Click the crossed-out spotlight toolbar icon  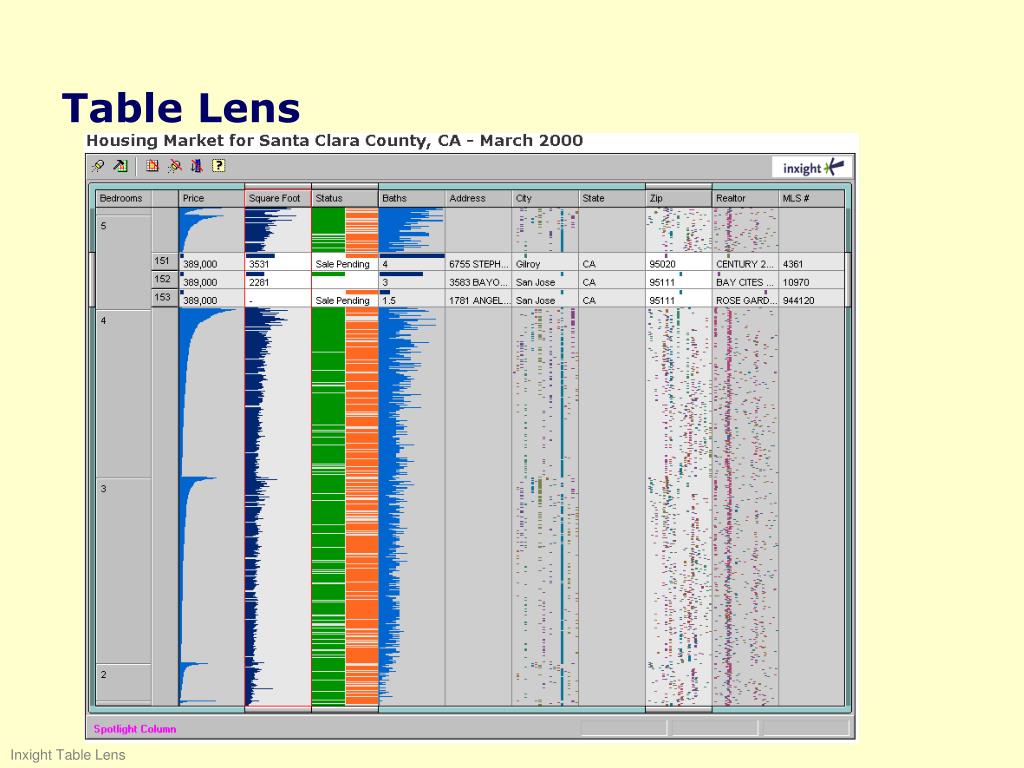point(174,166)
